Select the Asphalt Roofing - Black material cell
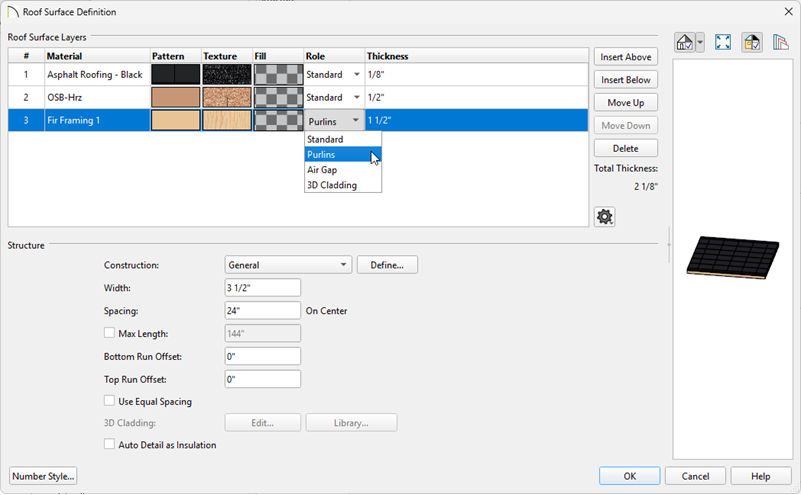Viewport: 801px width, 495px height. (x=97, y=75)
